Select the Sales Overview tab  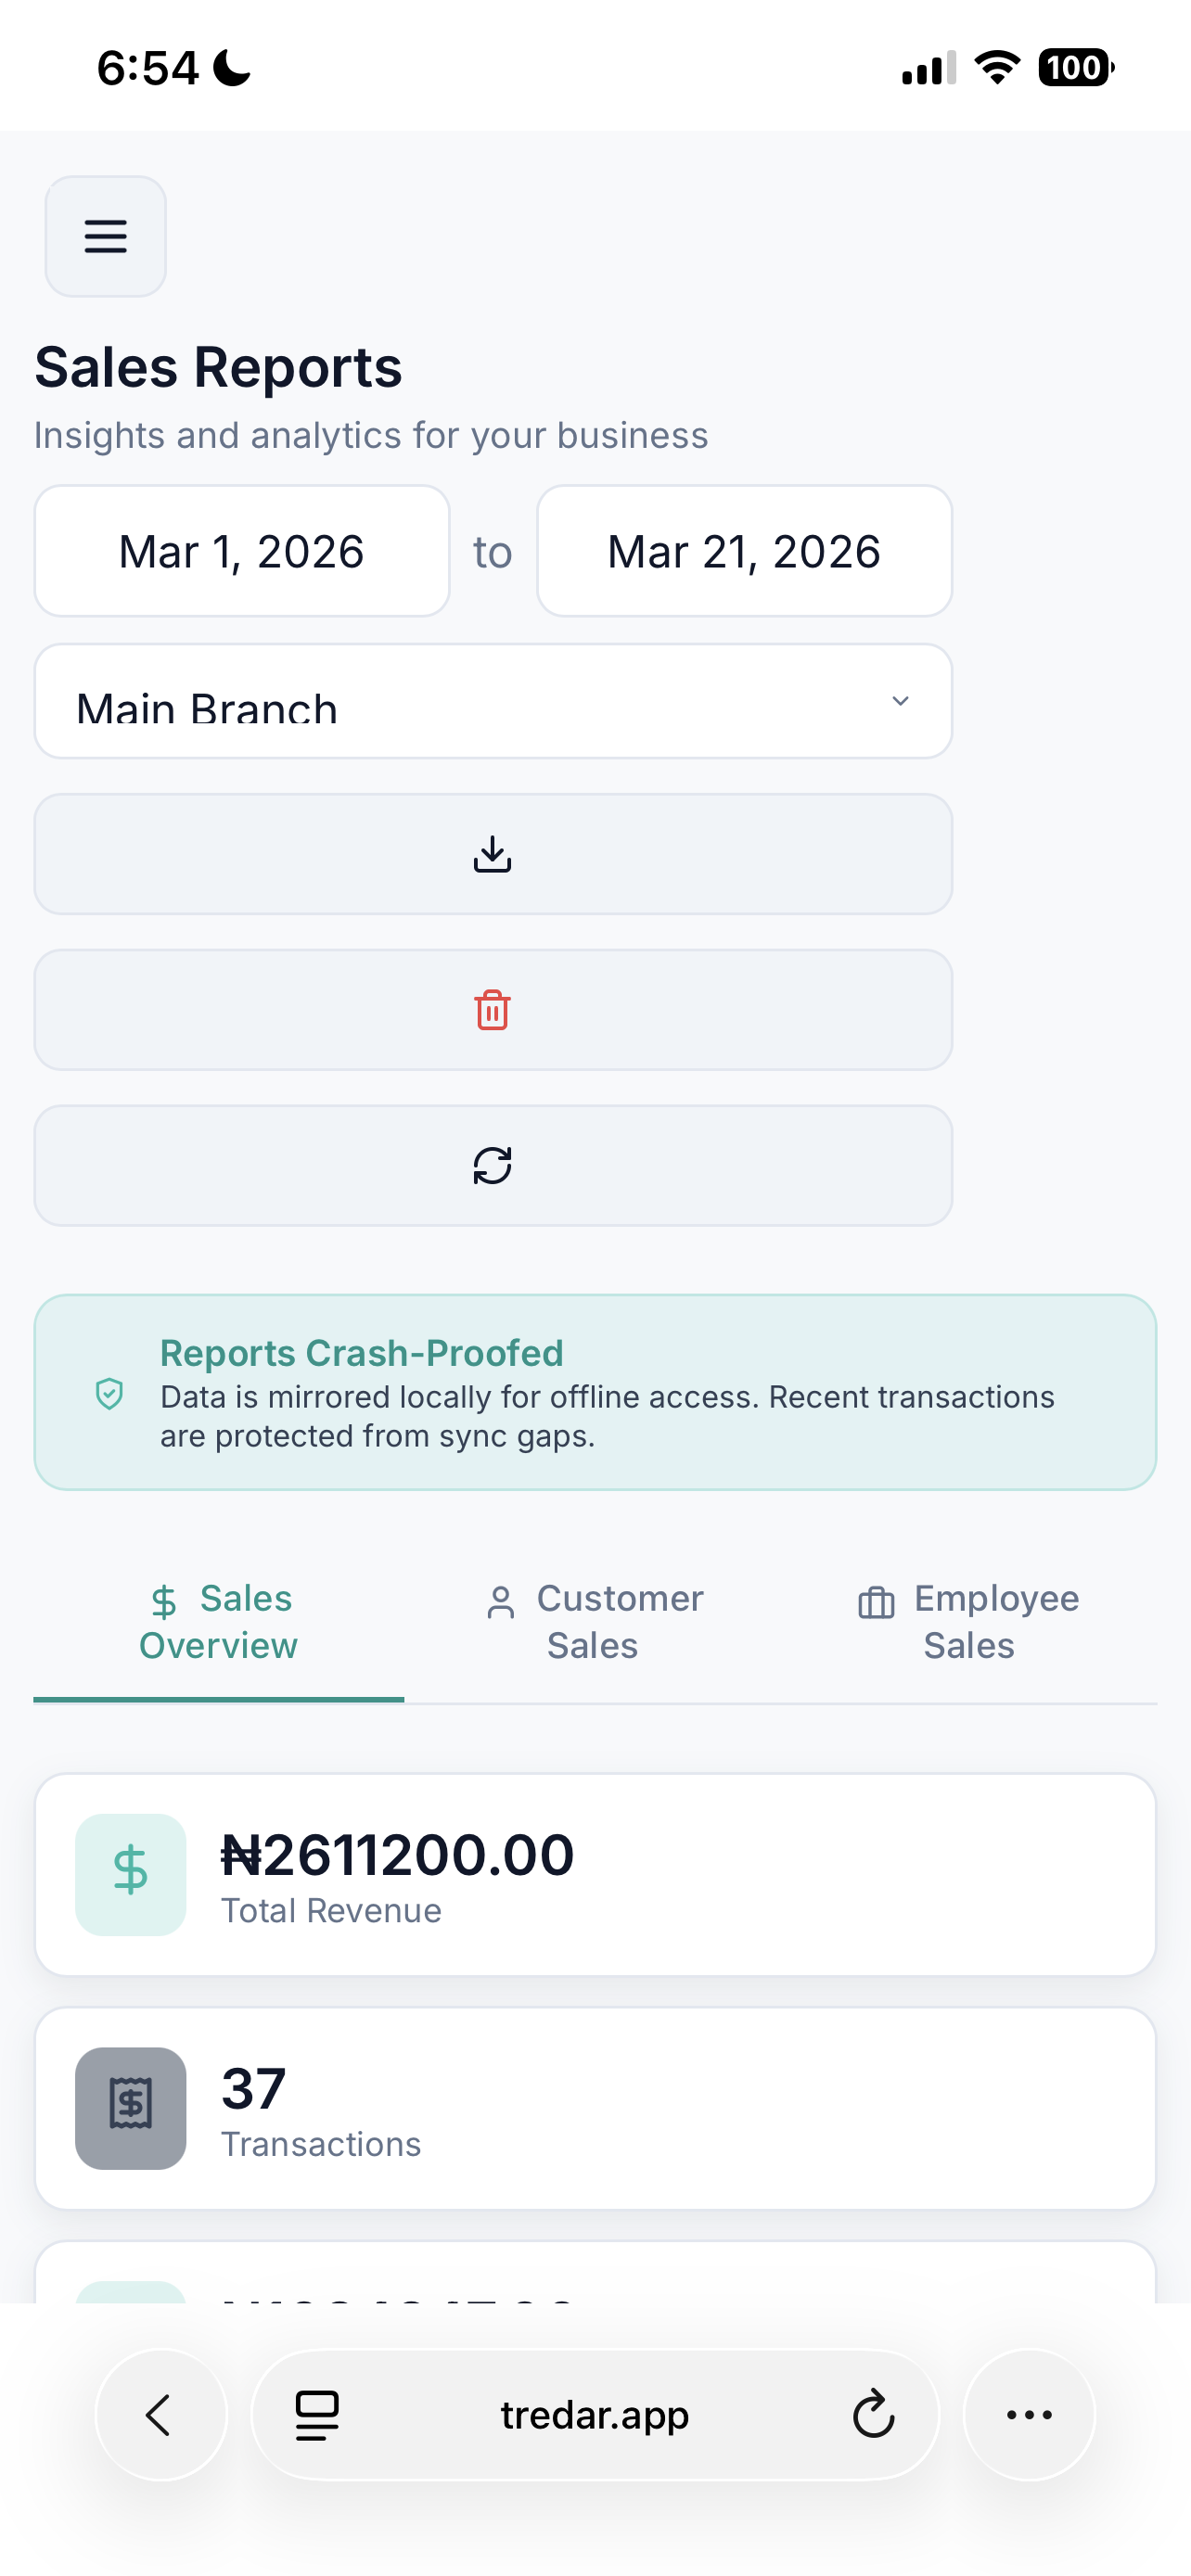click(x=219, y=1621)
